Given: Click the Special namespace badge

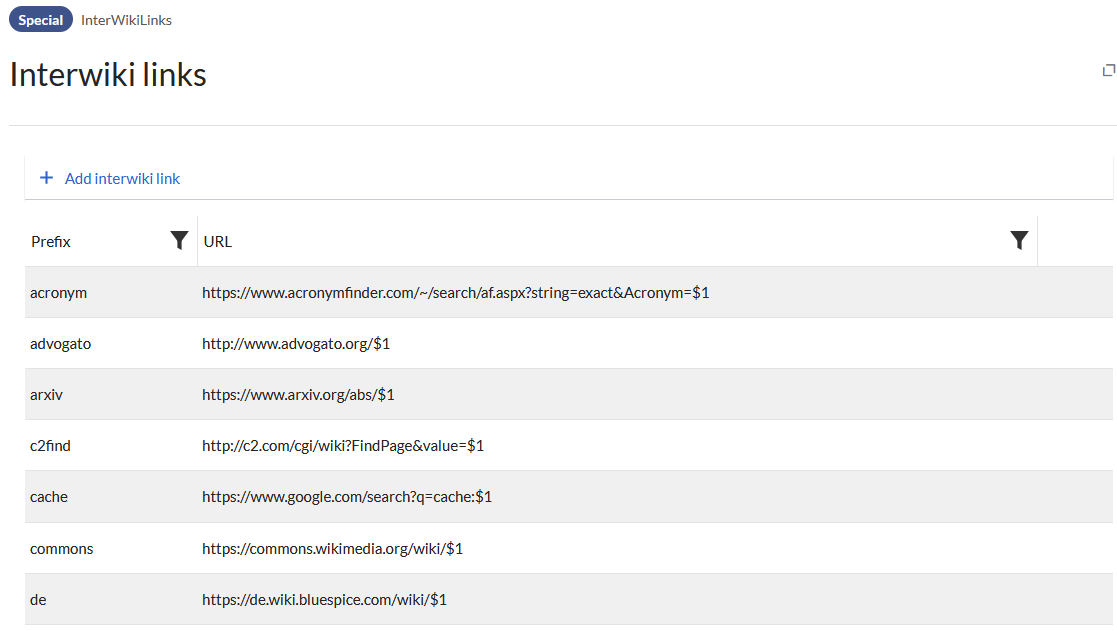Looking at the screenshot, I should pos(41,20).
